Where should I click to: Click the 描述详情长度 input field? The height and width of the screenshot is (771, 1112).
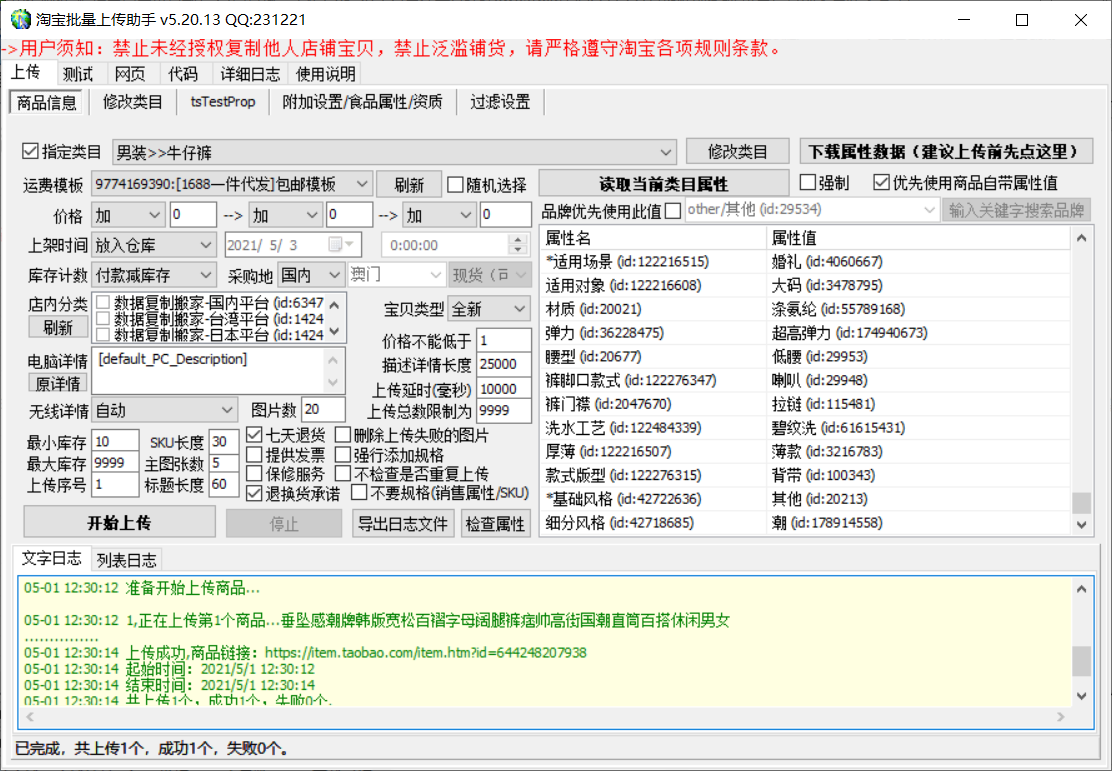click(x=504, y=364)
